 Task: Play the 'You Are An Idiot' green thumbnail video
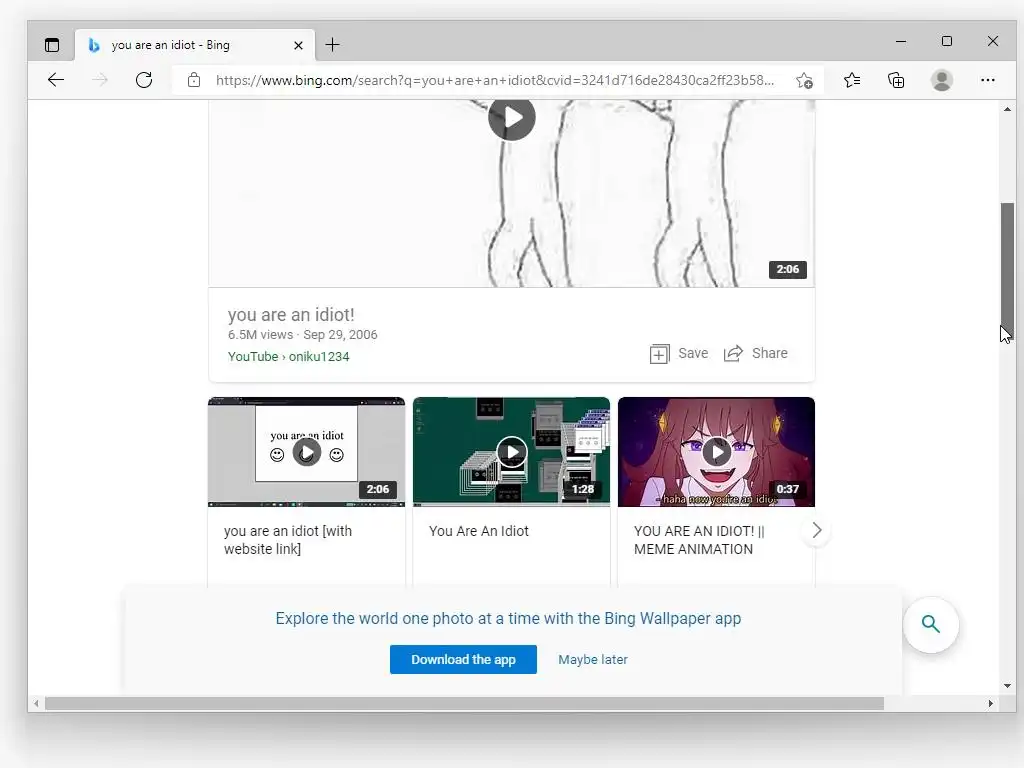coord(511,452)
